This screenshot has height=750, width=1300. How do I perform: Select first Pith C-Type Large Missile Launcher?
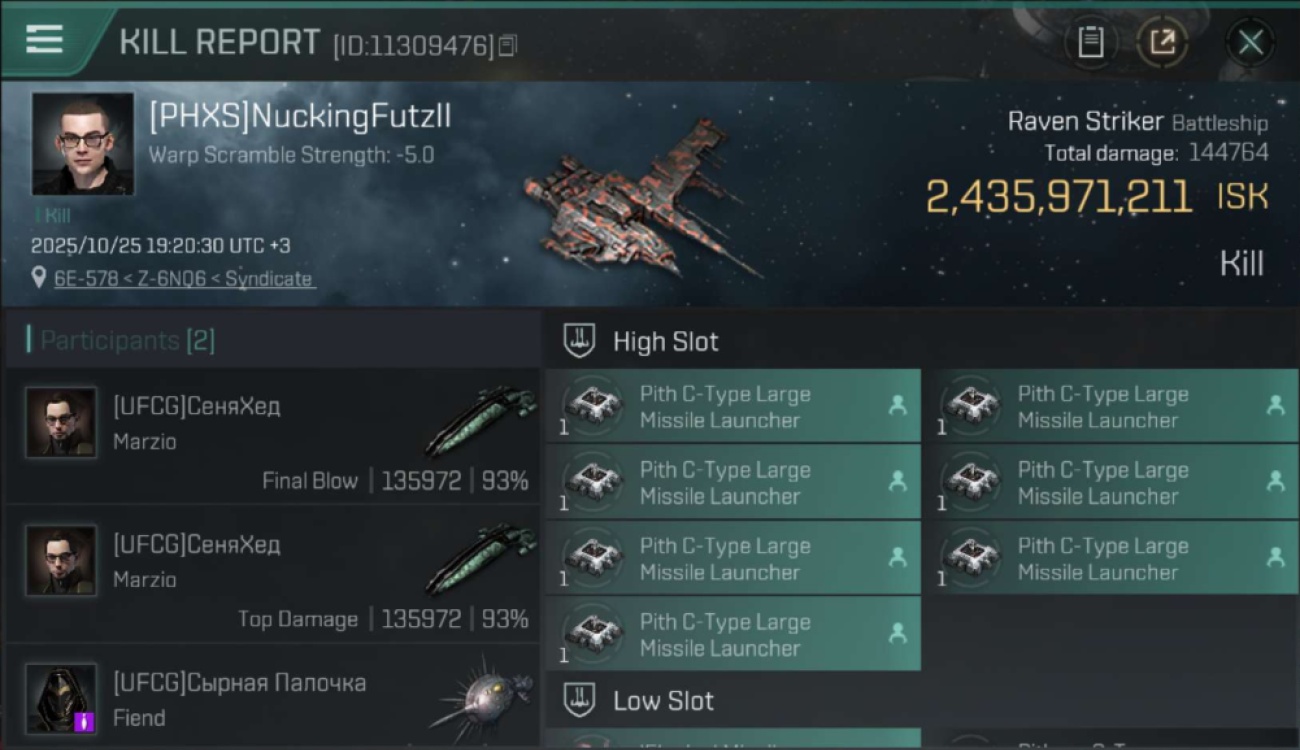point(732,406)
